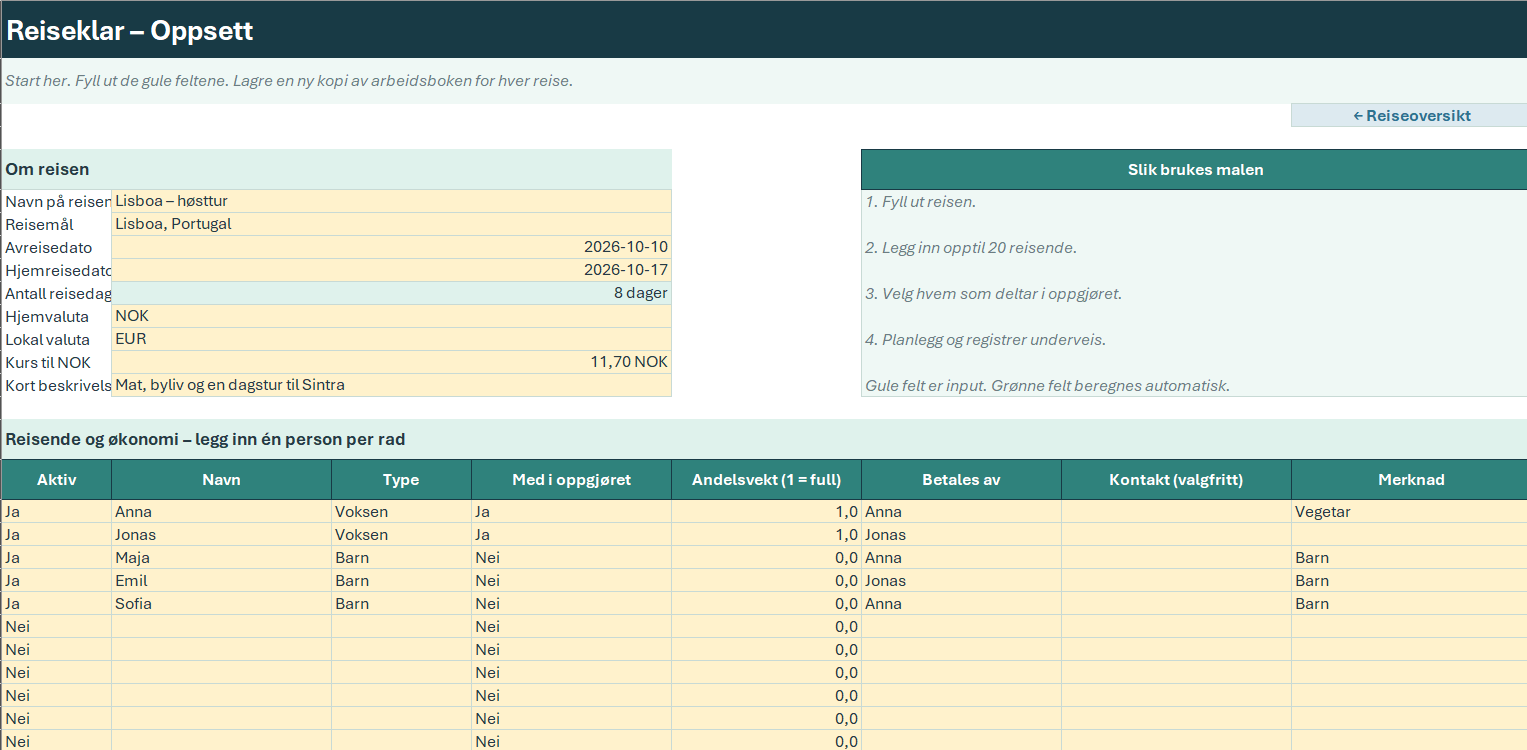
Task: Select the Hjemvaluta cell NOK
Action: (391, 316)
